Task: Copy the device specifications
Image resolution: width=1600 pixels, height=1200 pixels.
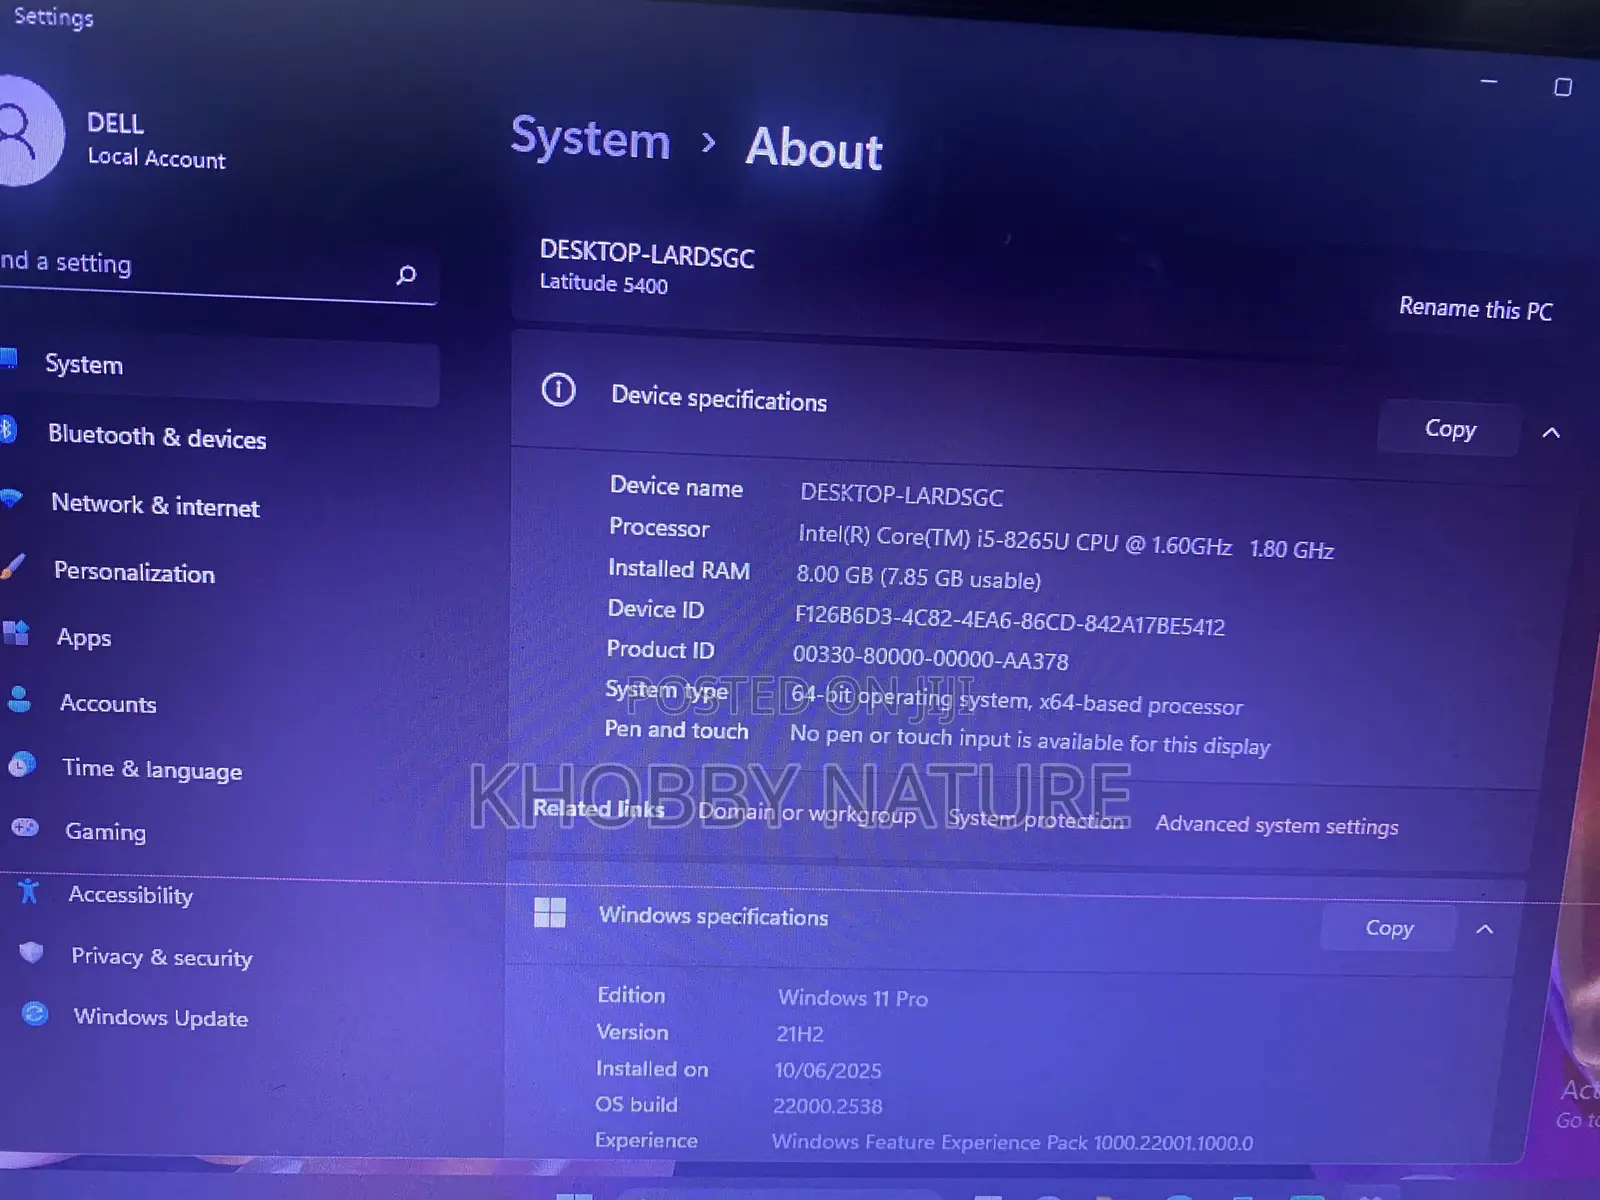Action: click(1450, 429)
